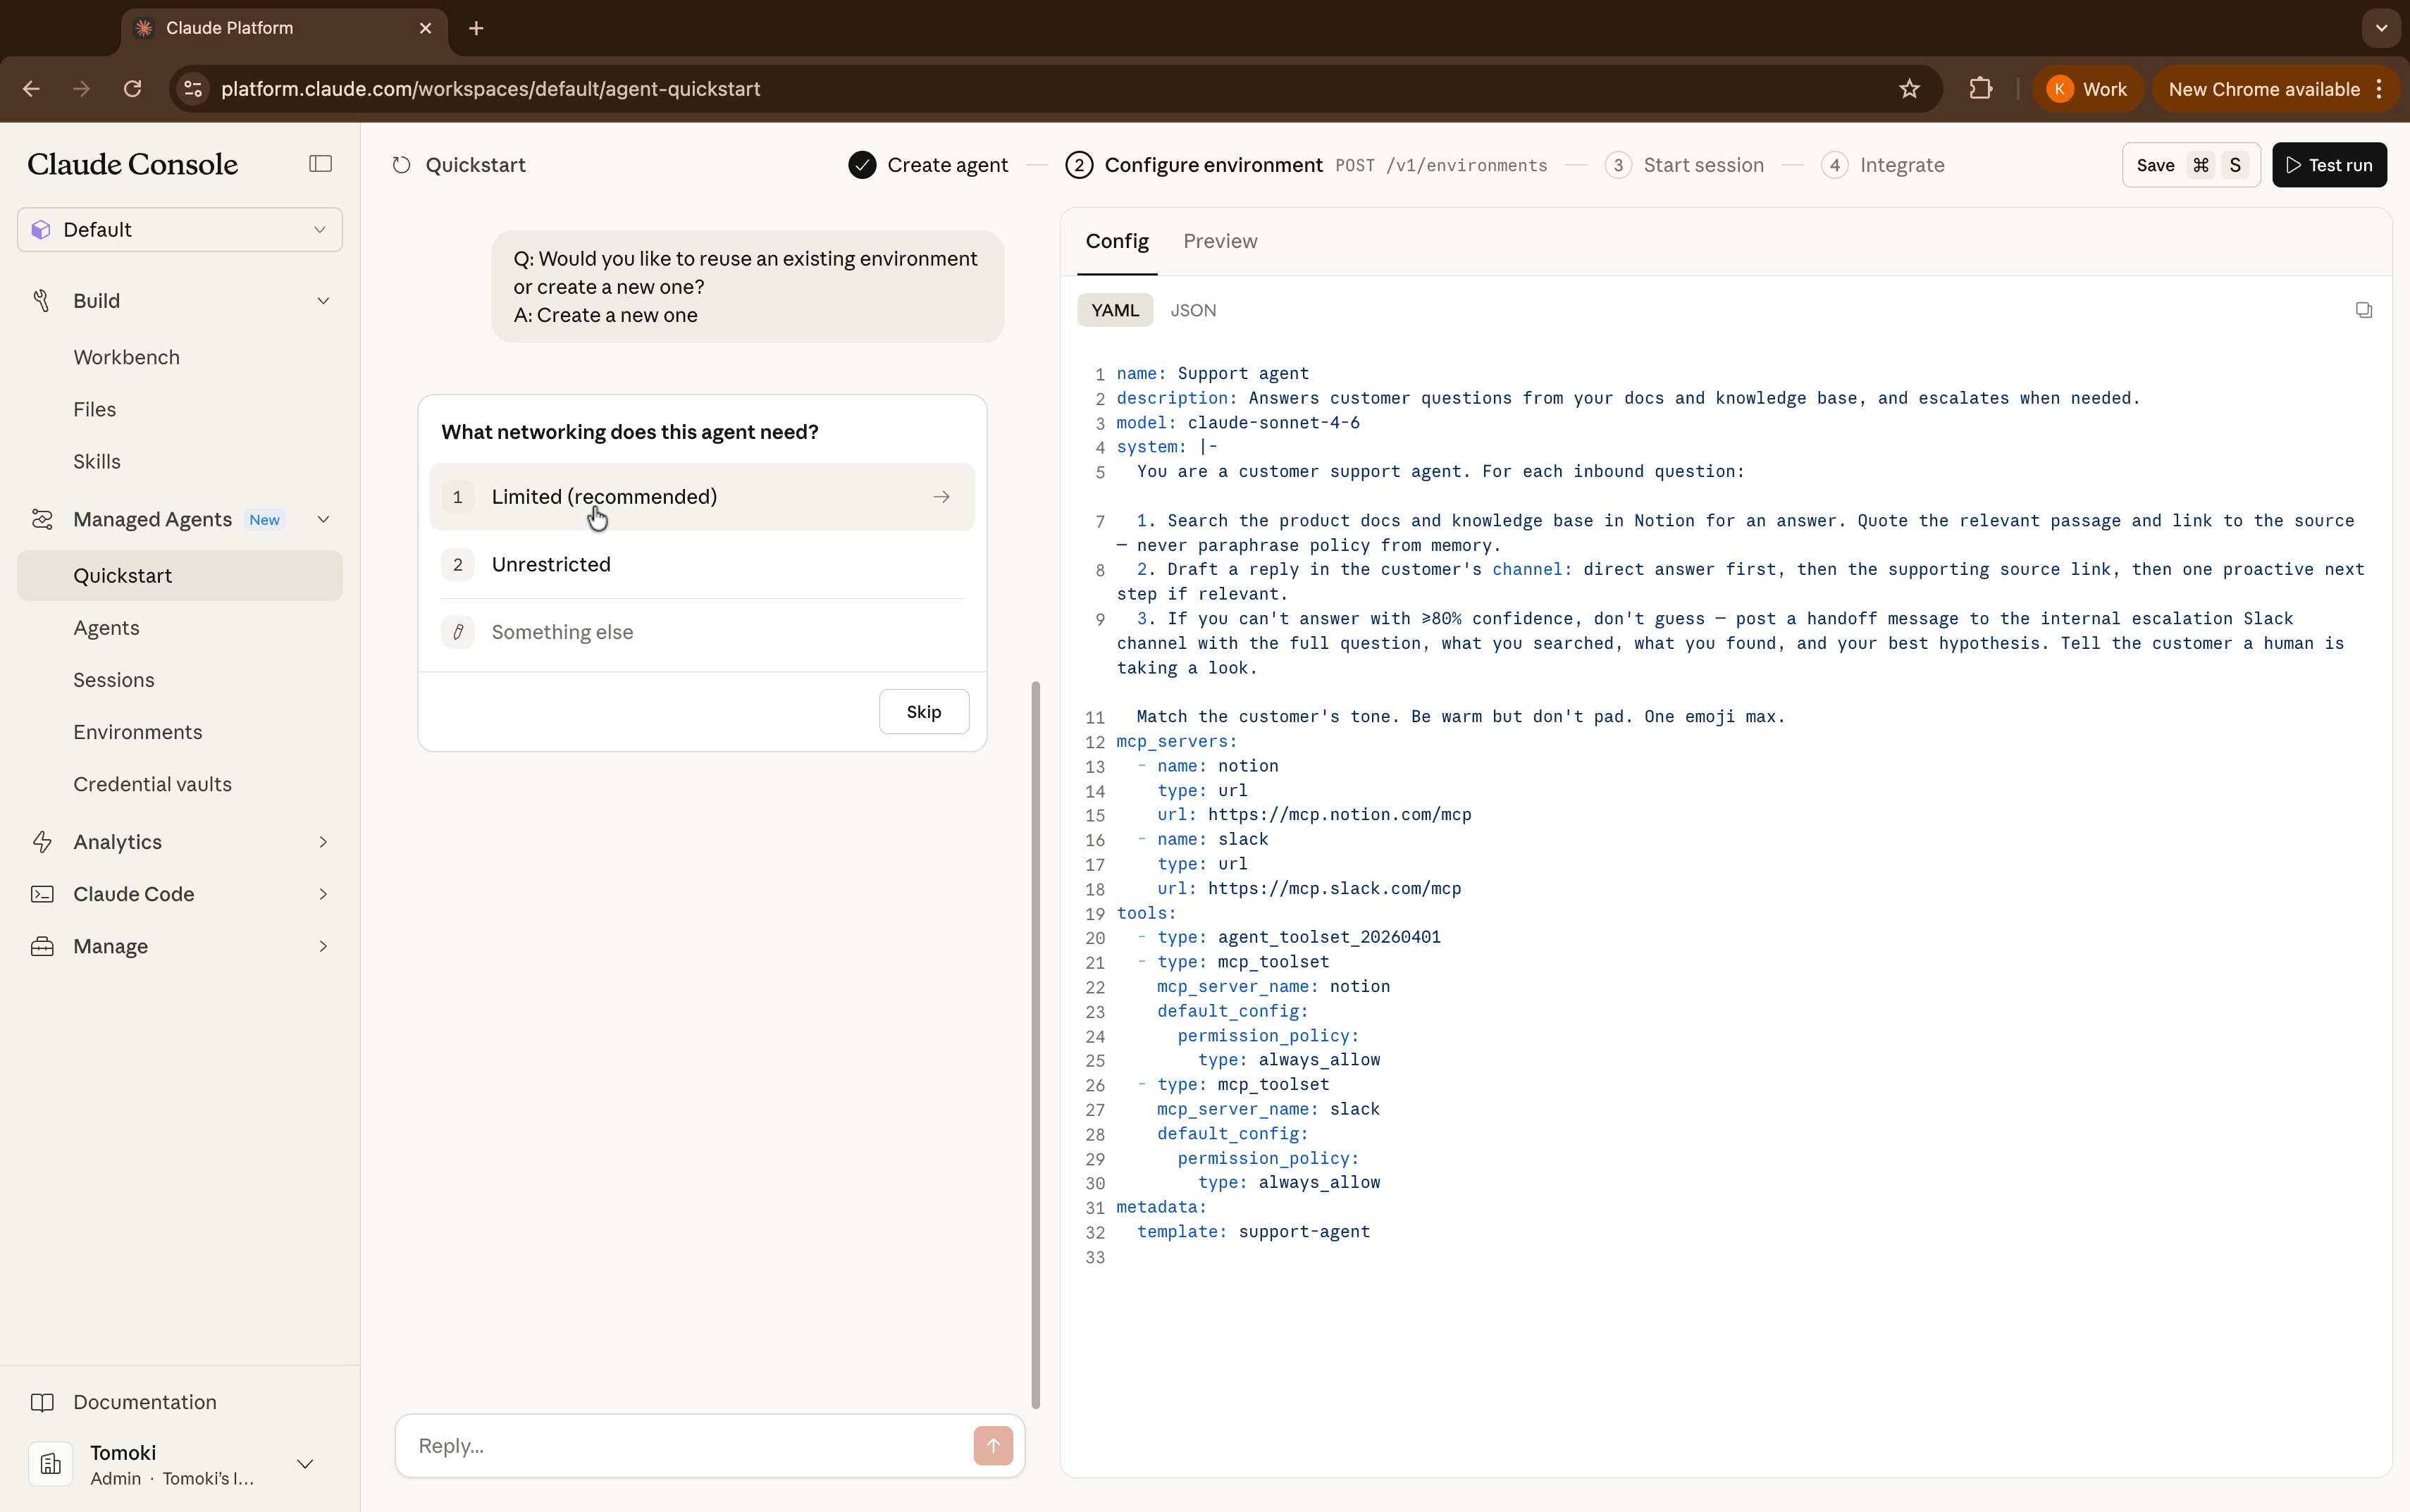This screenshot has height=1512, width=2410.
Task: Select Unrestricted networking option
Action: click(x=702, y=564)
